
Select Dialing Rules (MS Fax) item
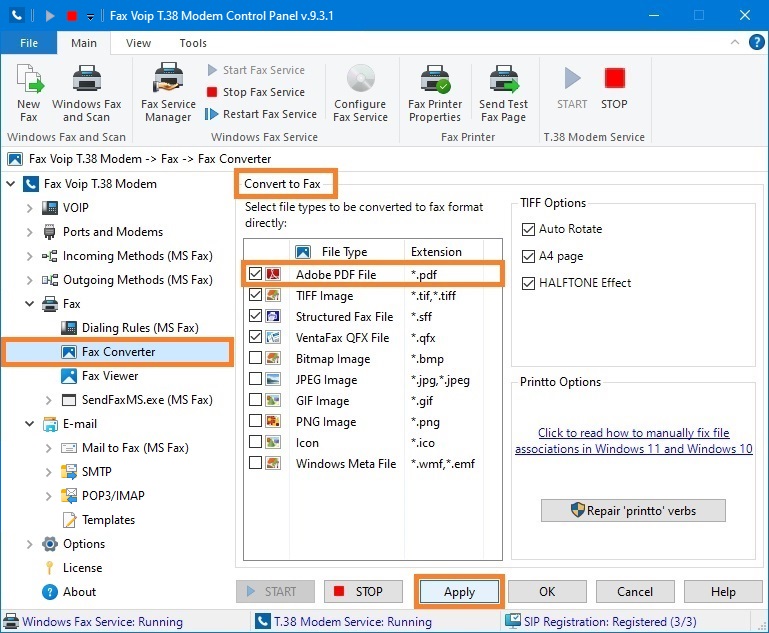point(130,328)
